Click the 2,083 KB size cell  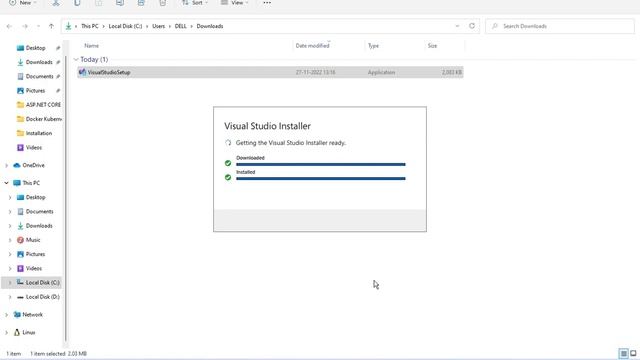451,72
